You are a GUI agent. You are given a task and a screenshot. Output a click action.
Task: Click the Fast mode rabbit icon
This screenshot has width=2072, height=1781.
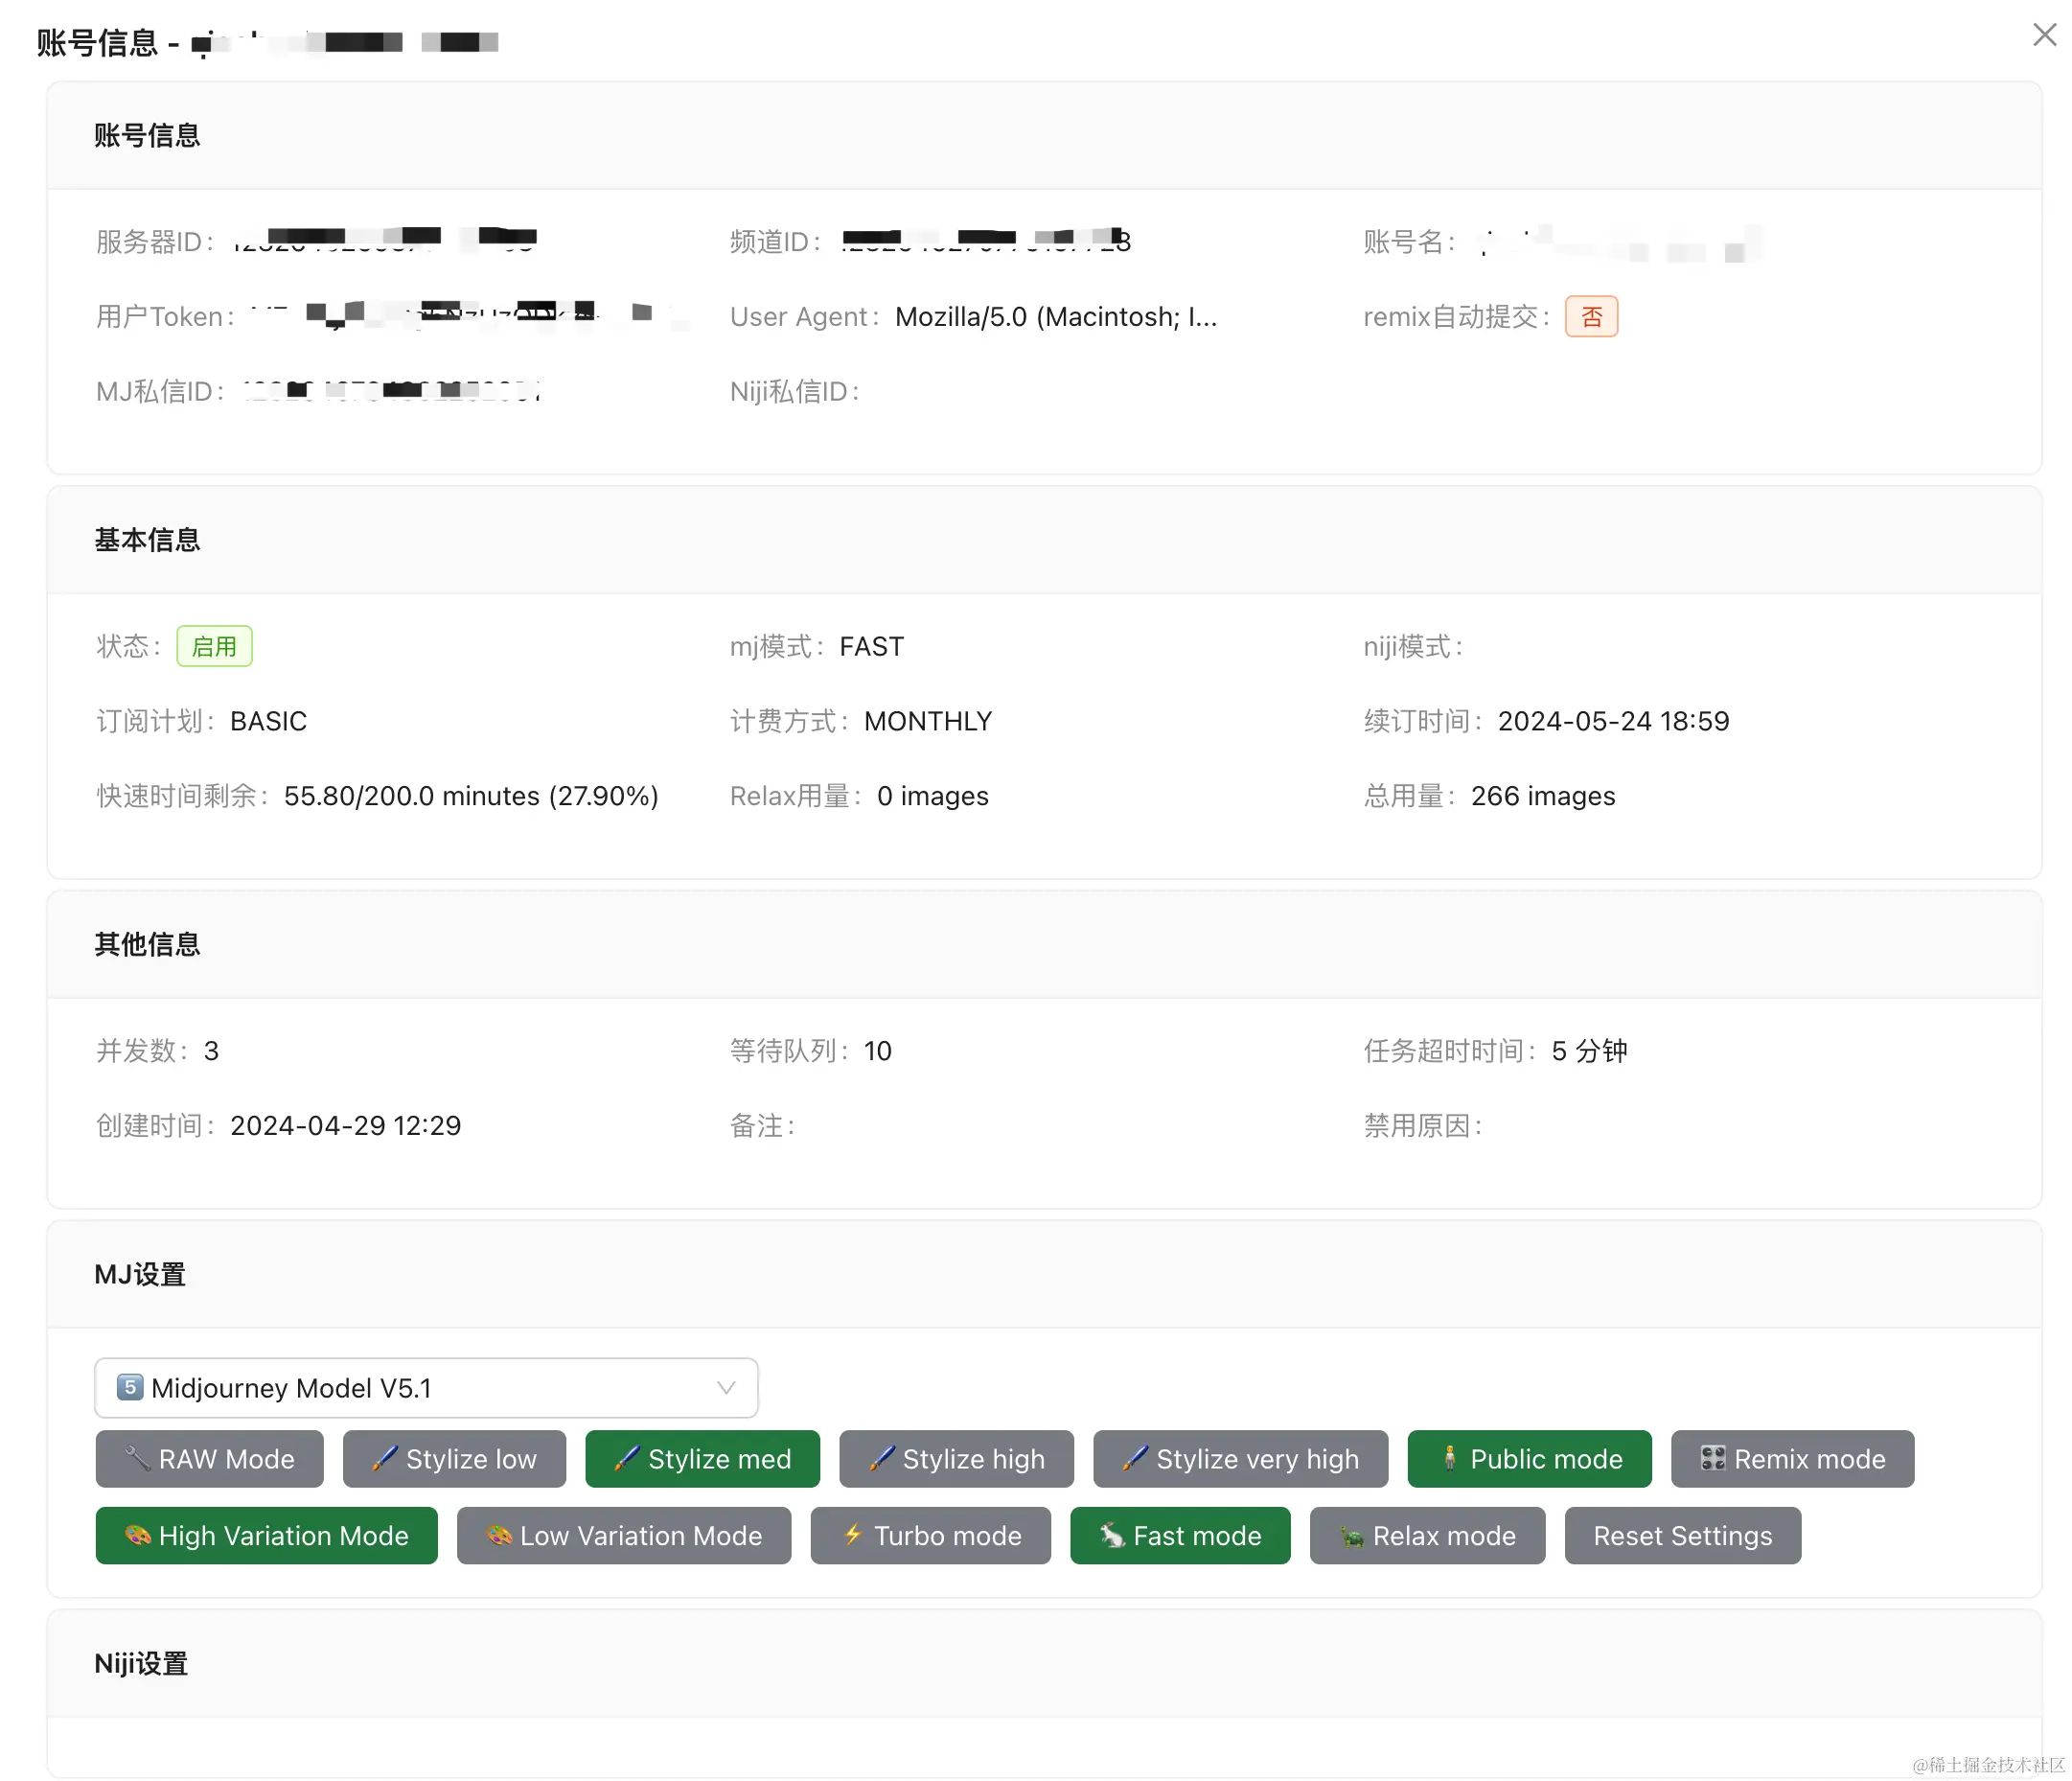click(1112, 1536)
